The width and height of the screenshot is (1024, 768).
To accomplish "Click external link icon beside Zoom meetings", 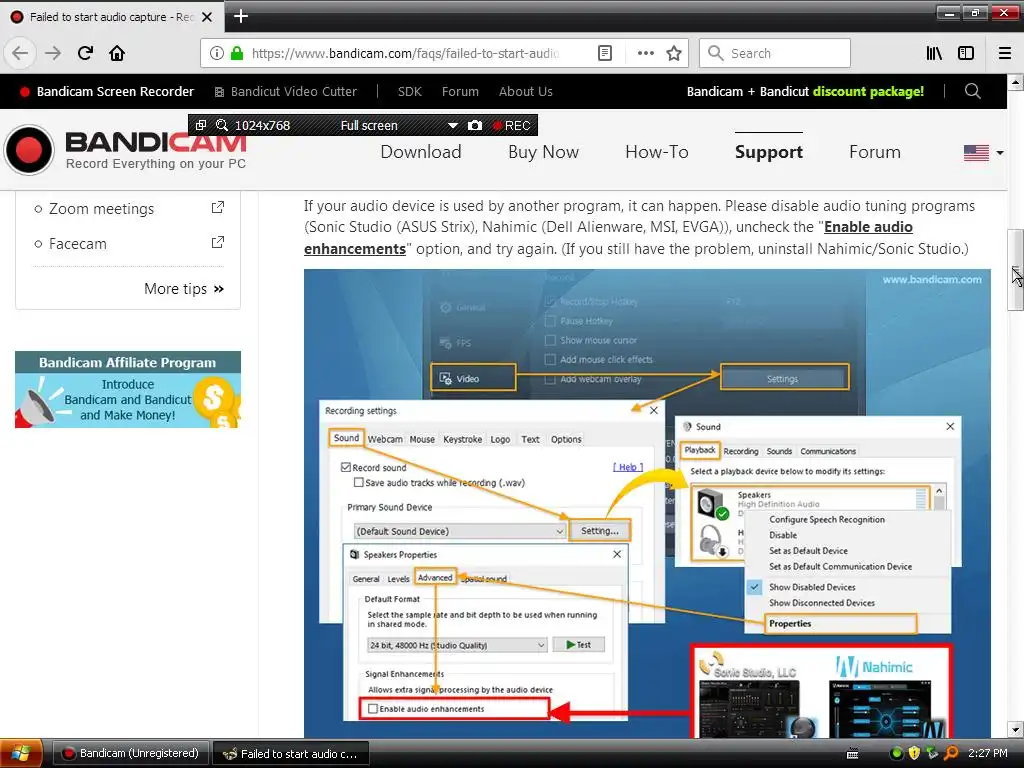I will coord(217,208).
